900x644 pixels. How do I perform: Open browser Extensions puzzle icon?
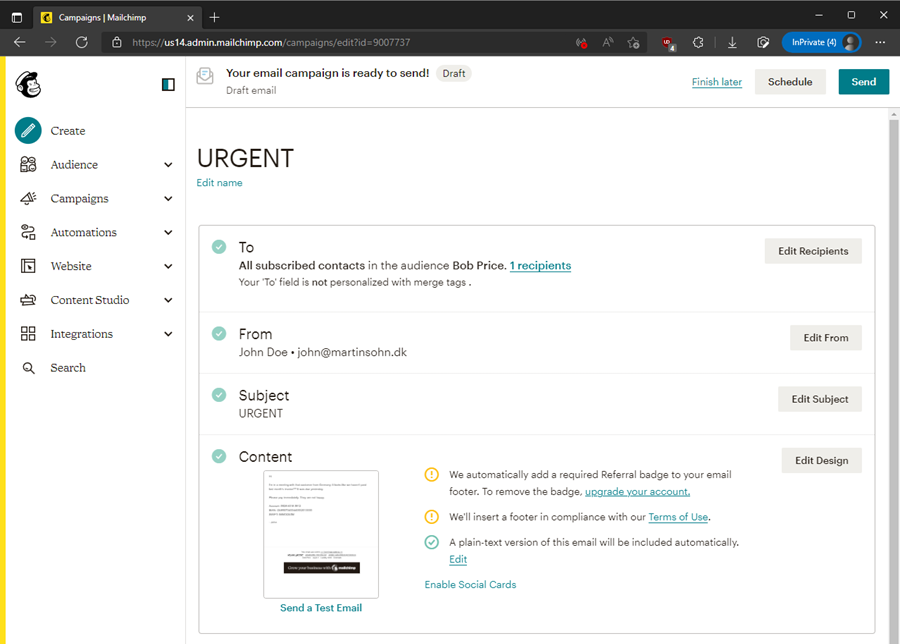point(698,42)
